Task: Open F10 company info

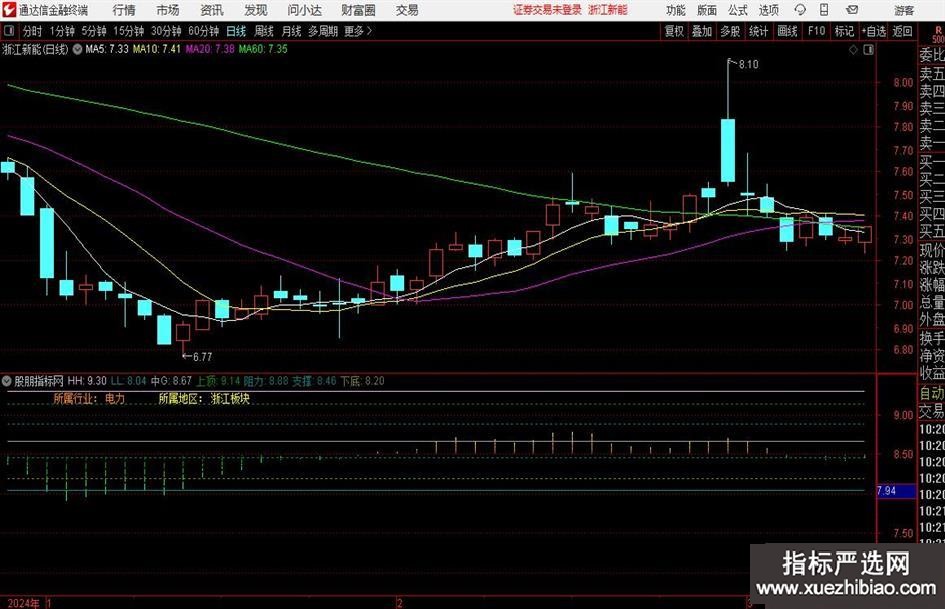Action: point(816,31)
